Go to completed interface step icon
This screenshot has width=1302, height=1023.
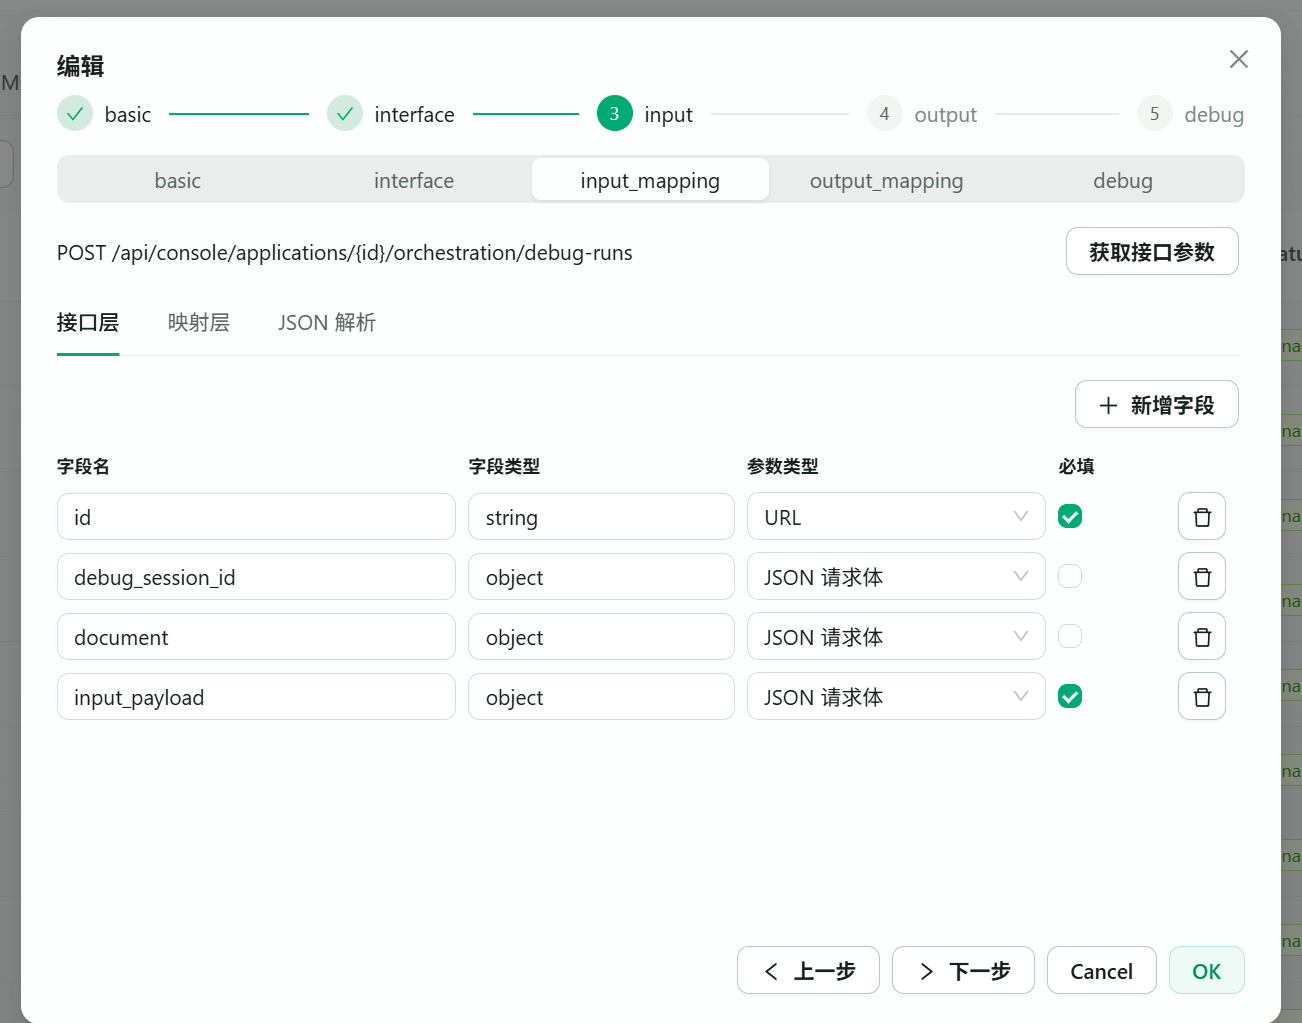click(345, 114)
